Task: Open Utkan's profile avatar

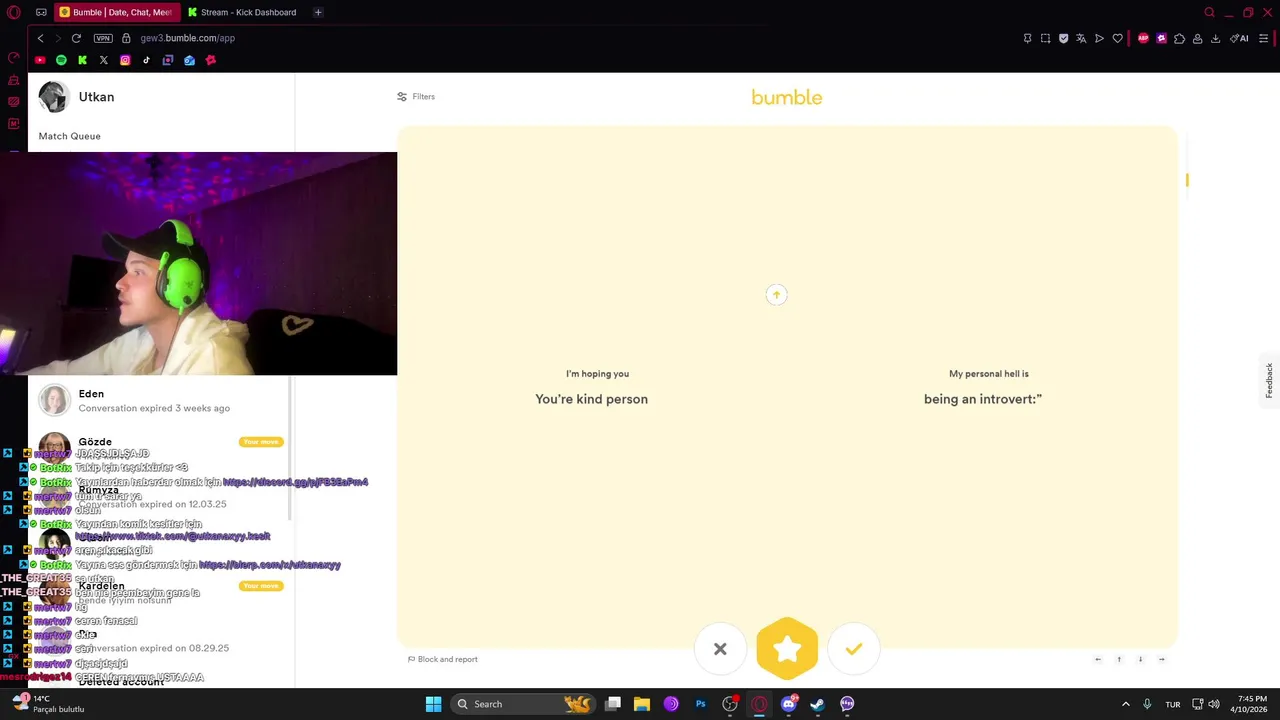Action: [x=53, y=97]
